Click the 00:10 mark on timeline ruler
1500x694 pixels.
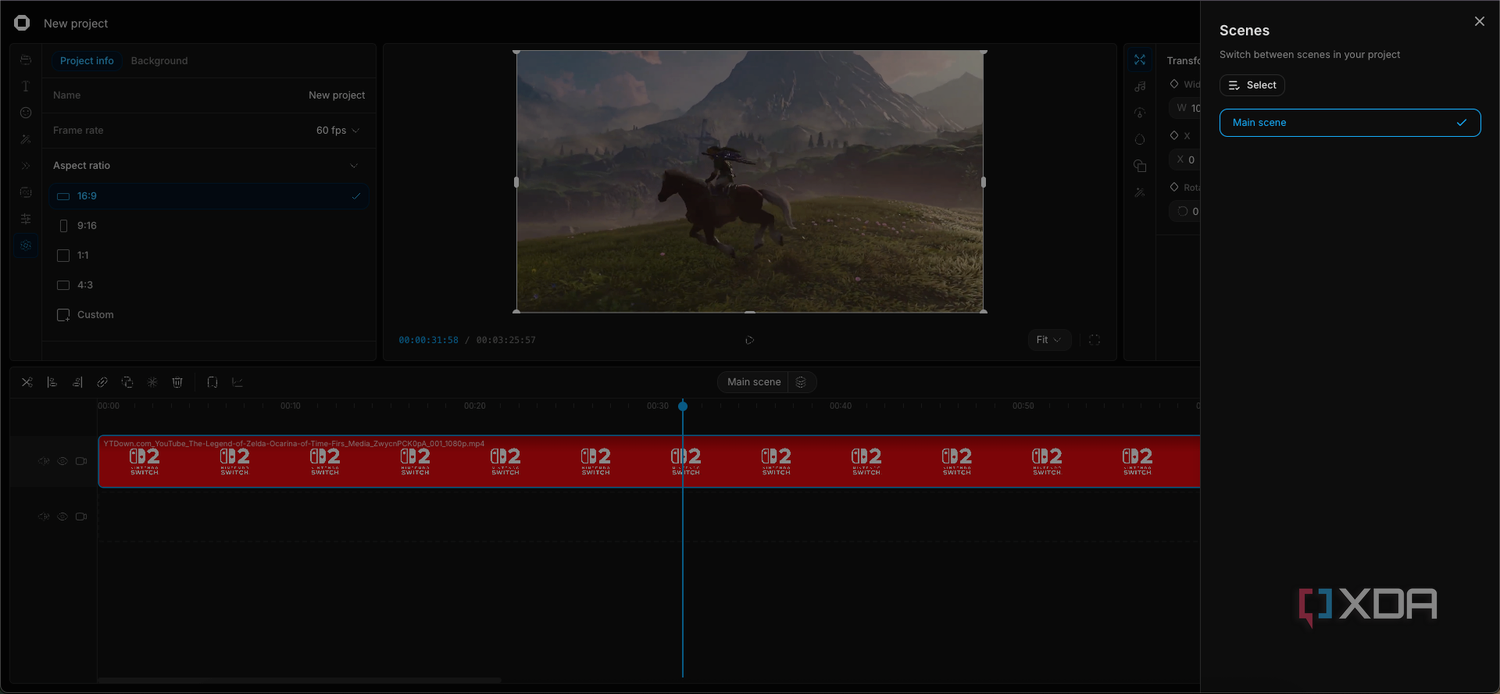[291, 406]
